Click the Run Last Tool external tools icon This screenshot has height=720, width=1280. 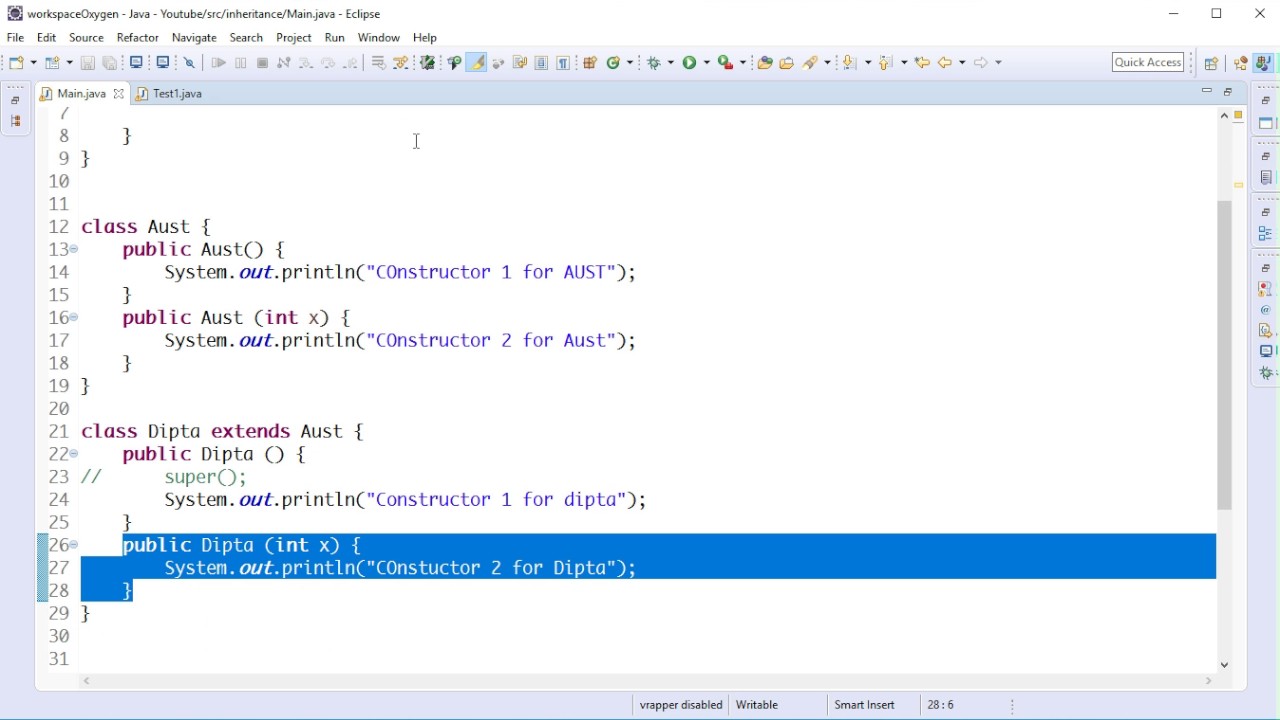(x=726, y=62)
